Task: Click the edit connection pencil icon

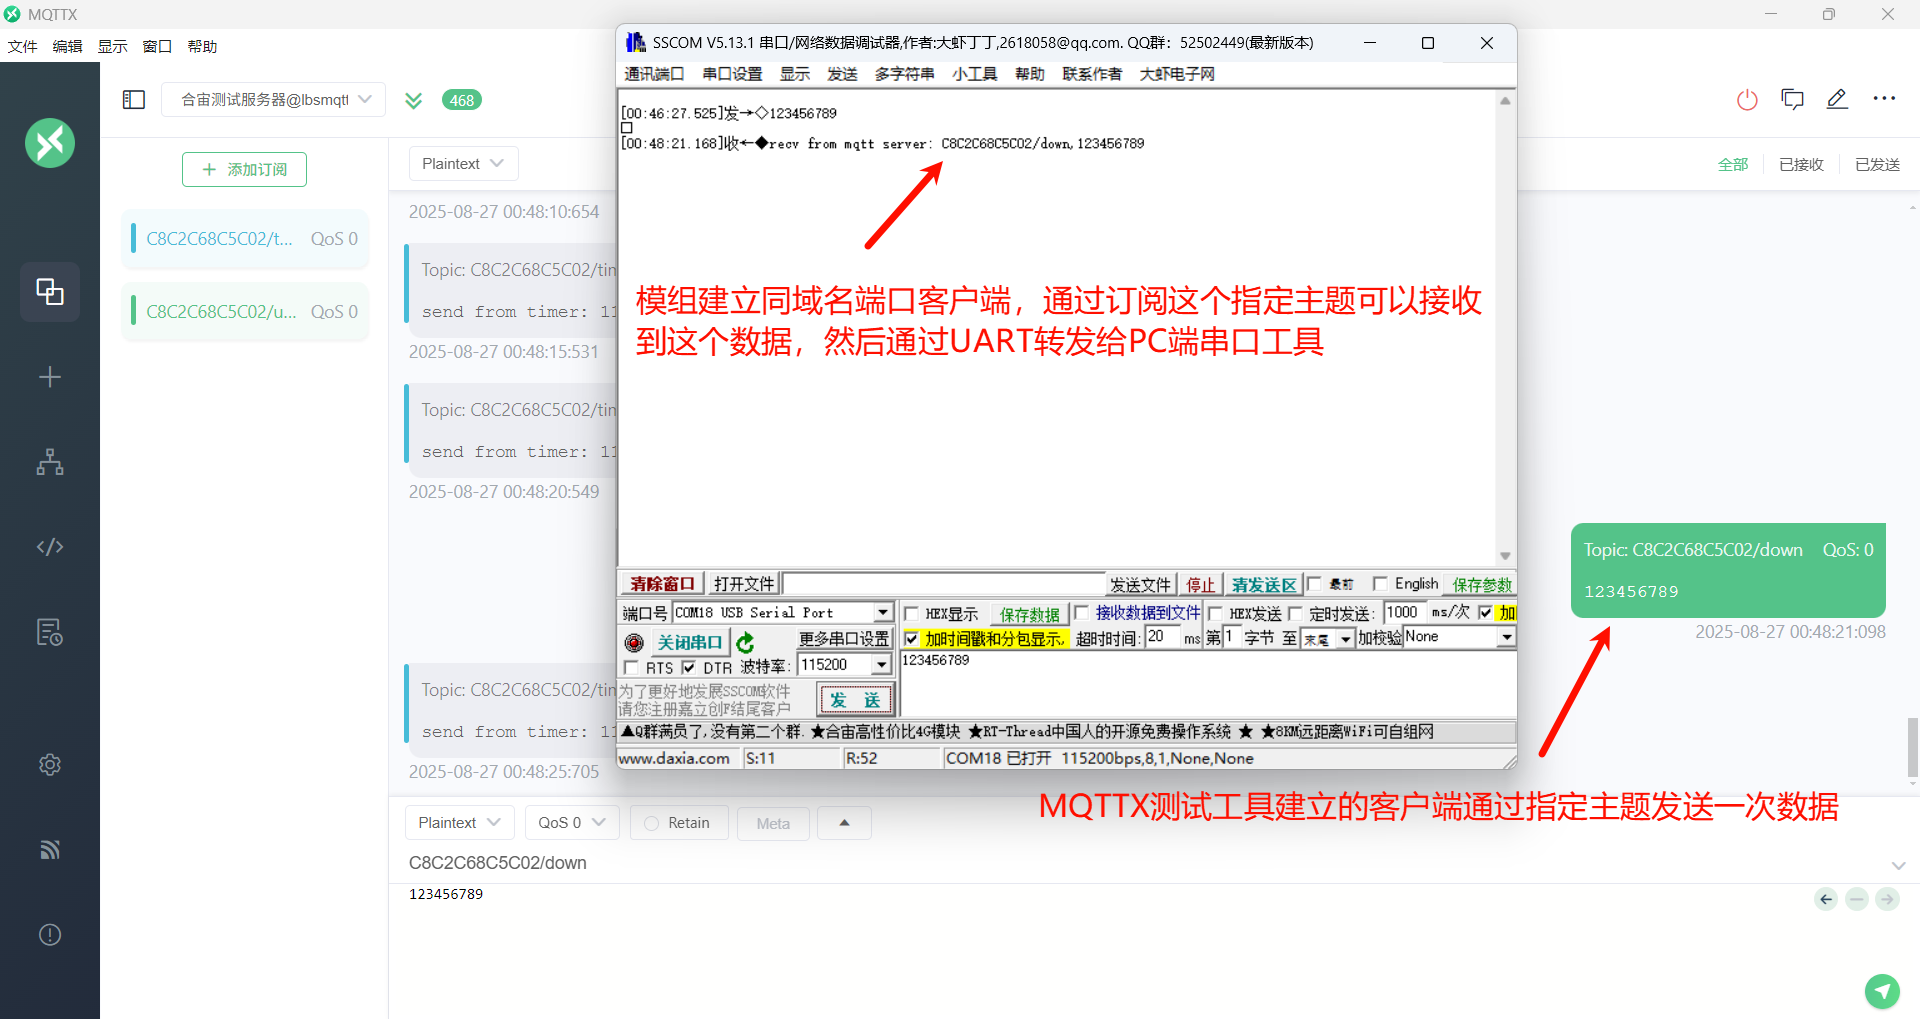Action: coord(1837,99)
